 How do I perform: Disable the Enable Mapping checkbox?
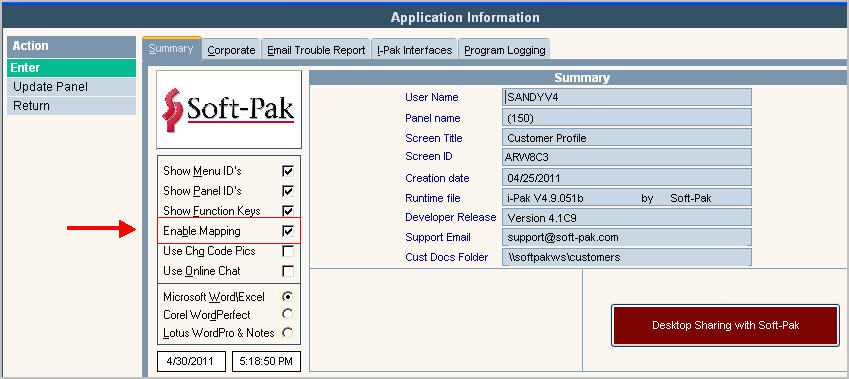pos(288,231)
